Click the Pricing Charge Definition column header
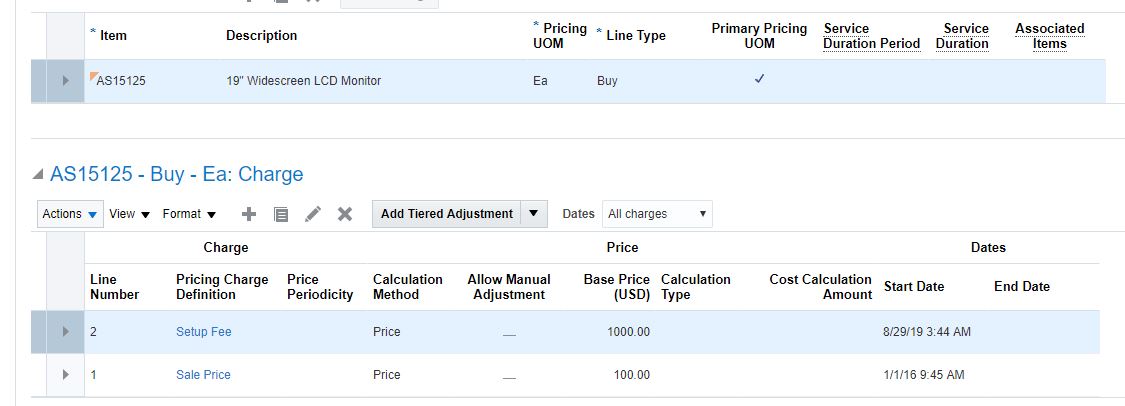 pyautogui.click(x=222, y=287)
